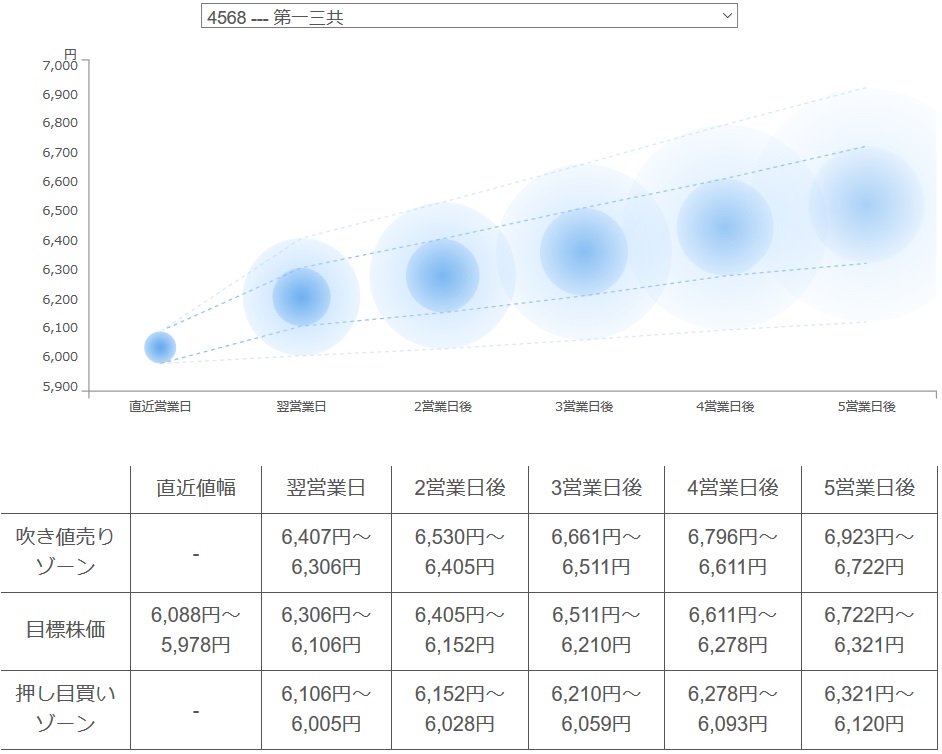Click the 3営業日後 bubble on the chart
This screenshot has width=942, height=754.
584,252
